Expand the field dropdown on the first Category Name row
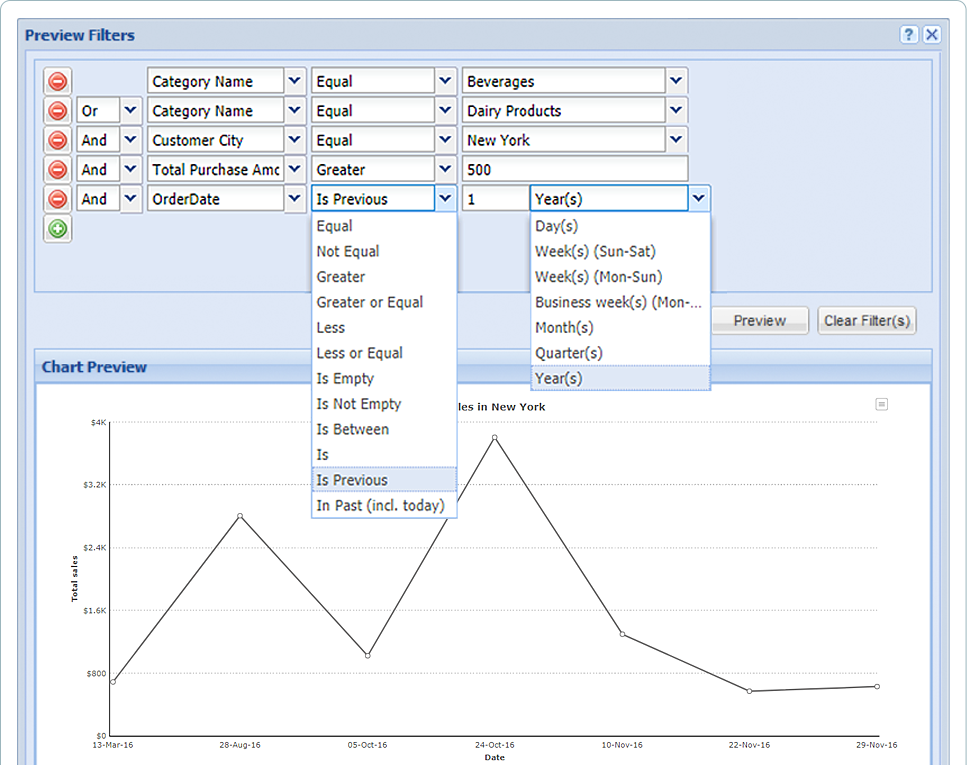This screenshot has height=765, width=967. point(295,81)
